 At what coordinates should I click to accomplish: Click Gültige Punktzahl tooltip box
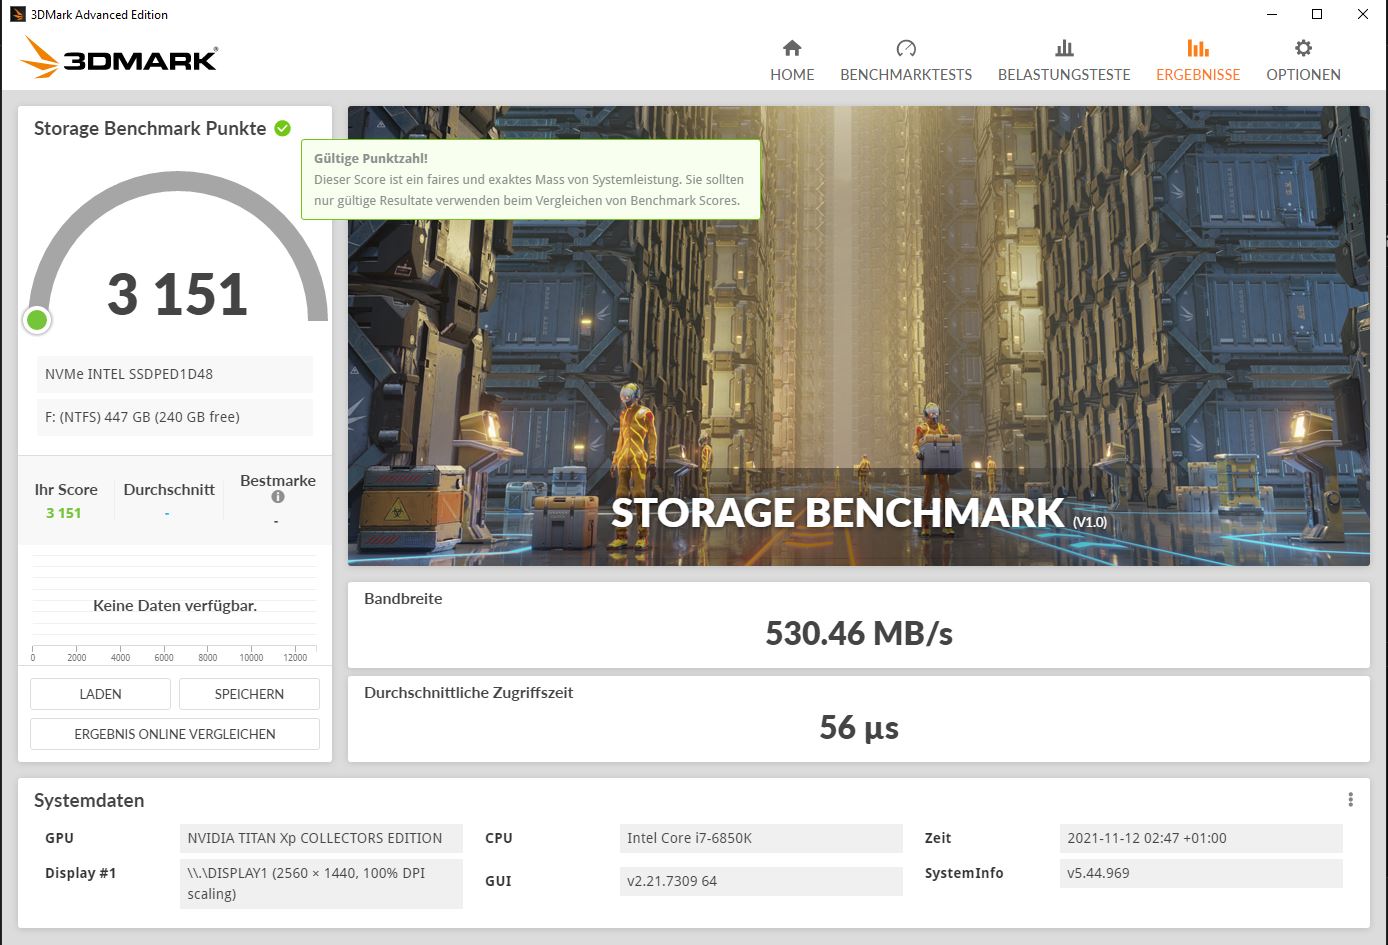tap(531, 179)
